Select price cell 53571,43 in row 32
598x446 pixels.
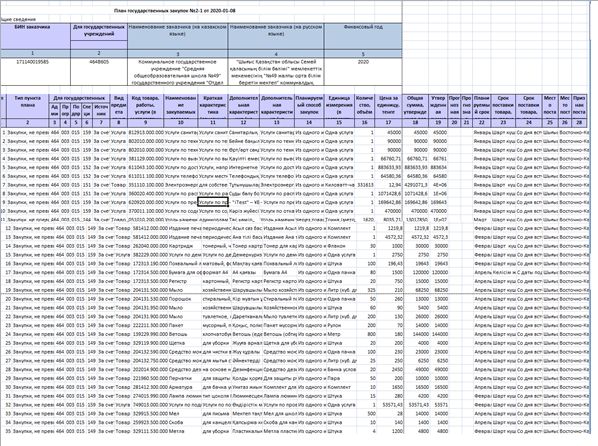pos(390,405)
